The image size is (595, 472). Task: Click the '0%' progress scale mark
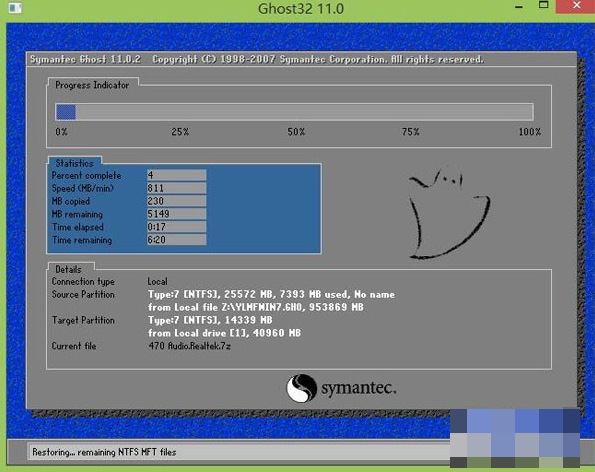pos(61,132)
